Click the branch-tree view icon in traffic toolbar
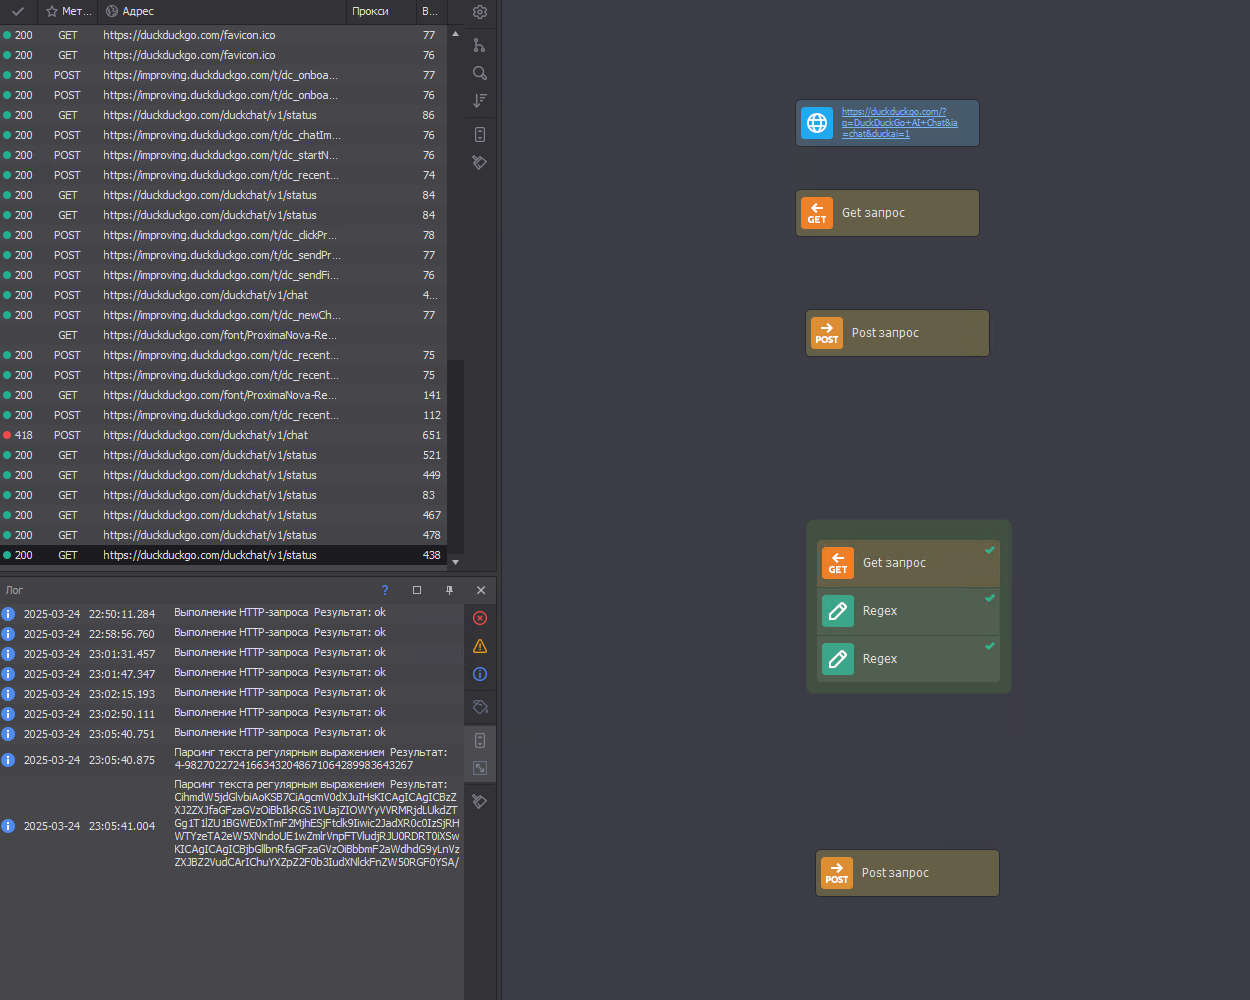 pyautogui.click(x=480, y=45)
